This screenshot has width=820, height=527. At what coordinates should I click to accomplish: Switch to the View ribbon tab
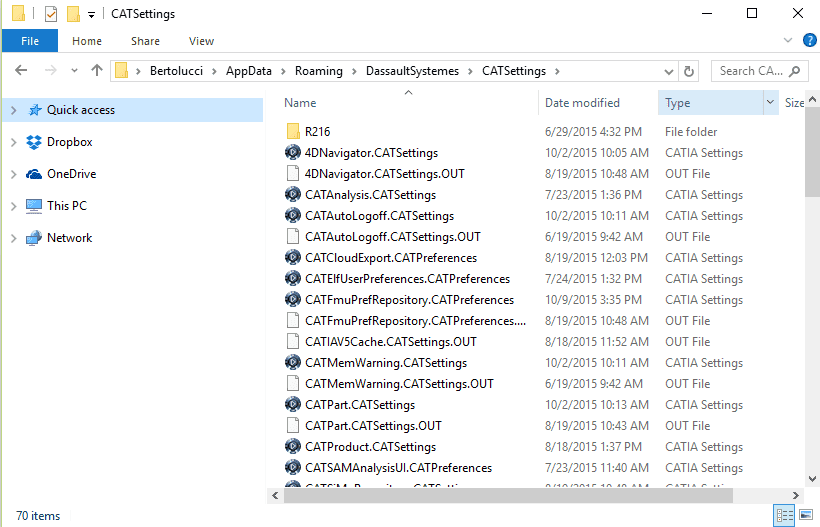(x=201, y=41)
